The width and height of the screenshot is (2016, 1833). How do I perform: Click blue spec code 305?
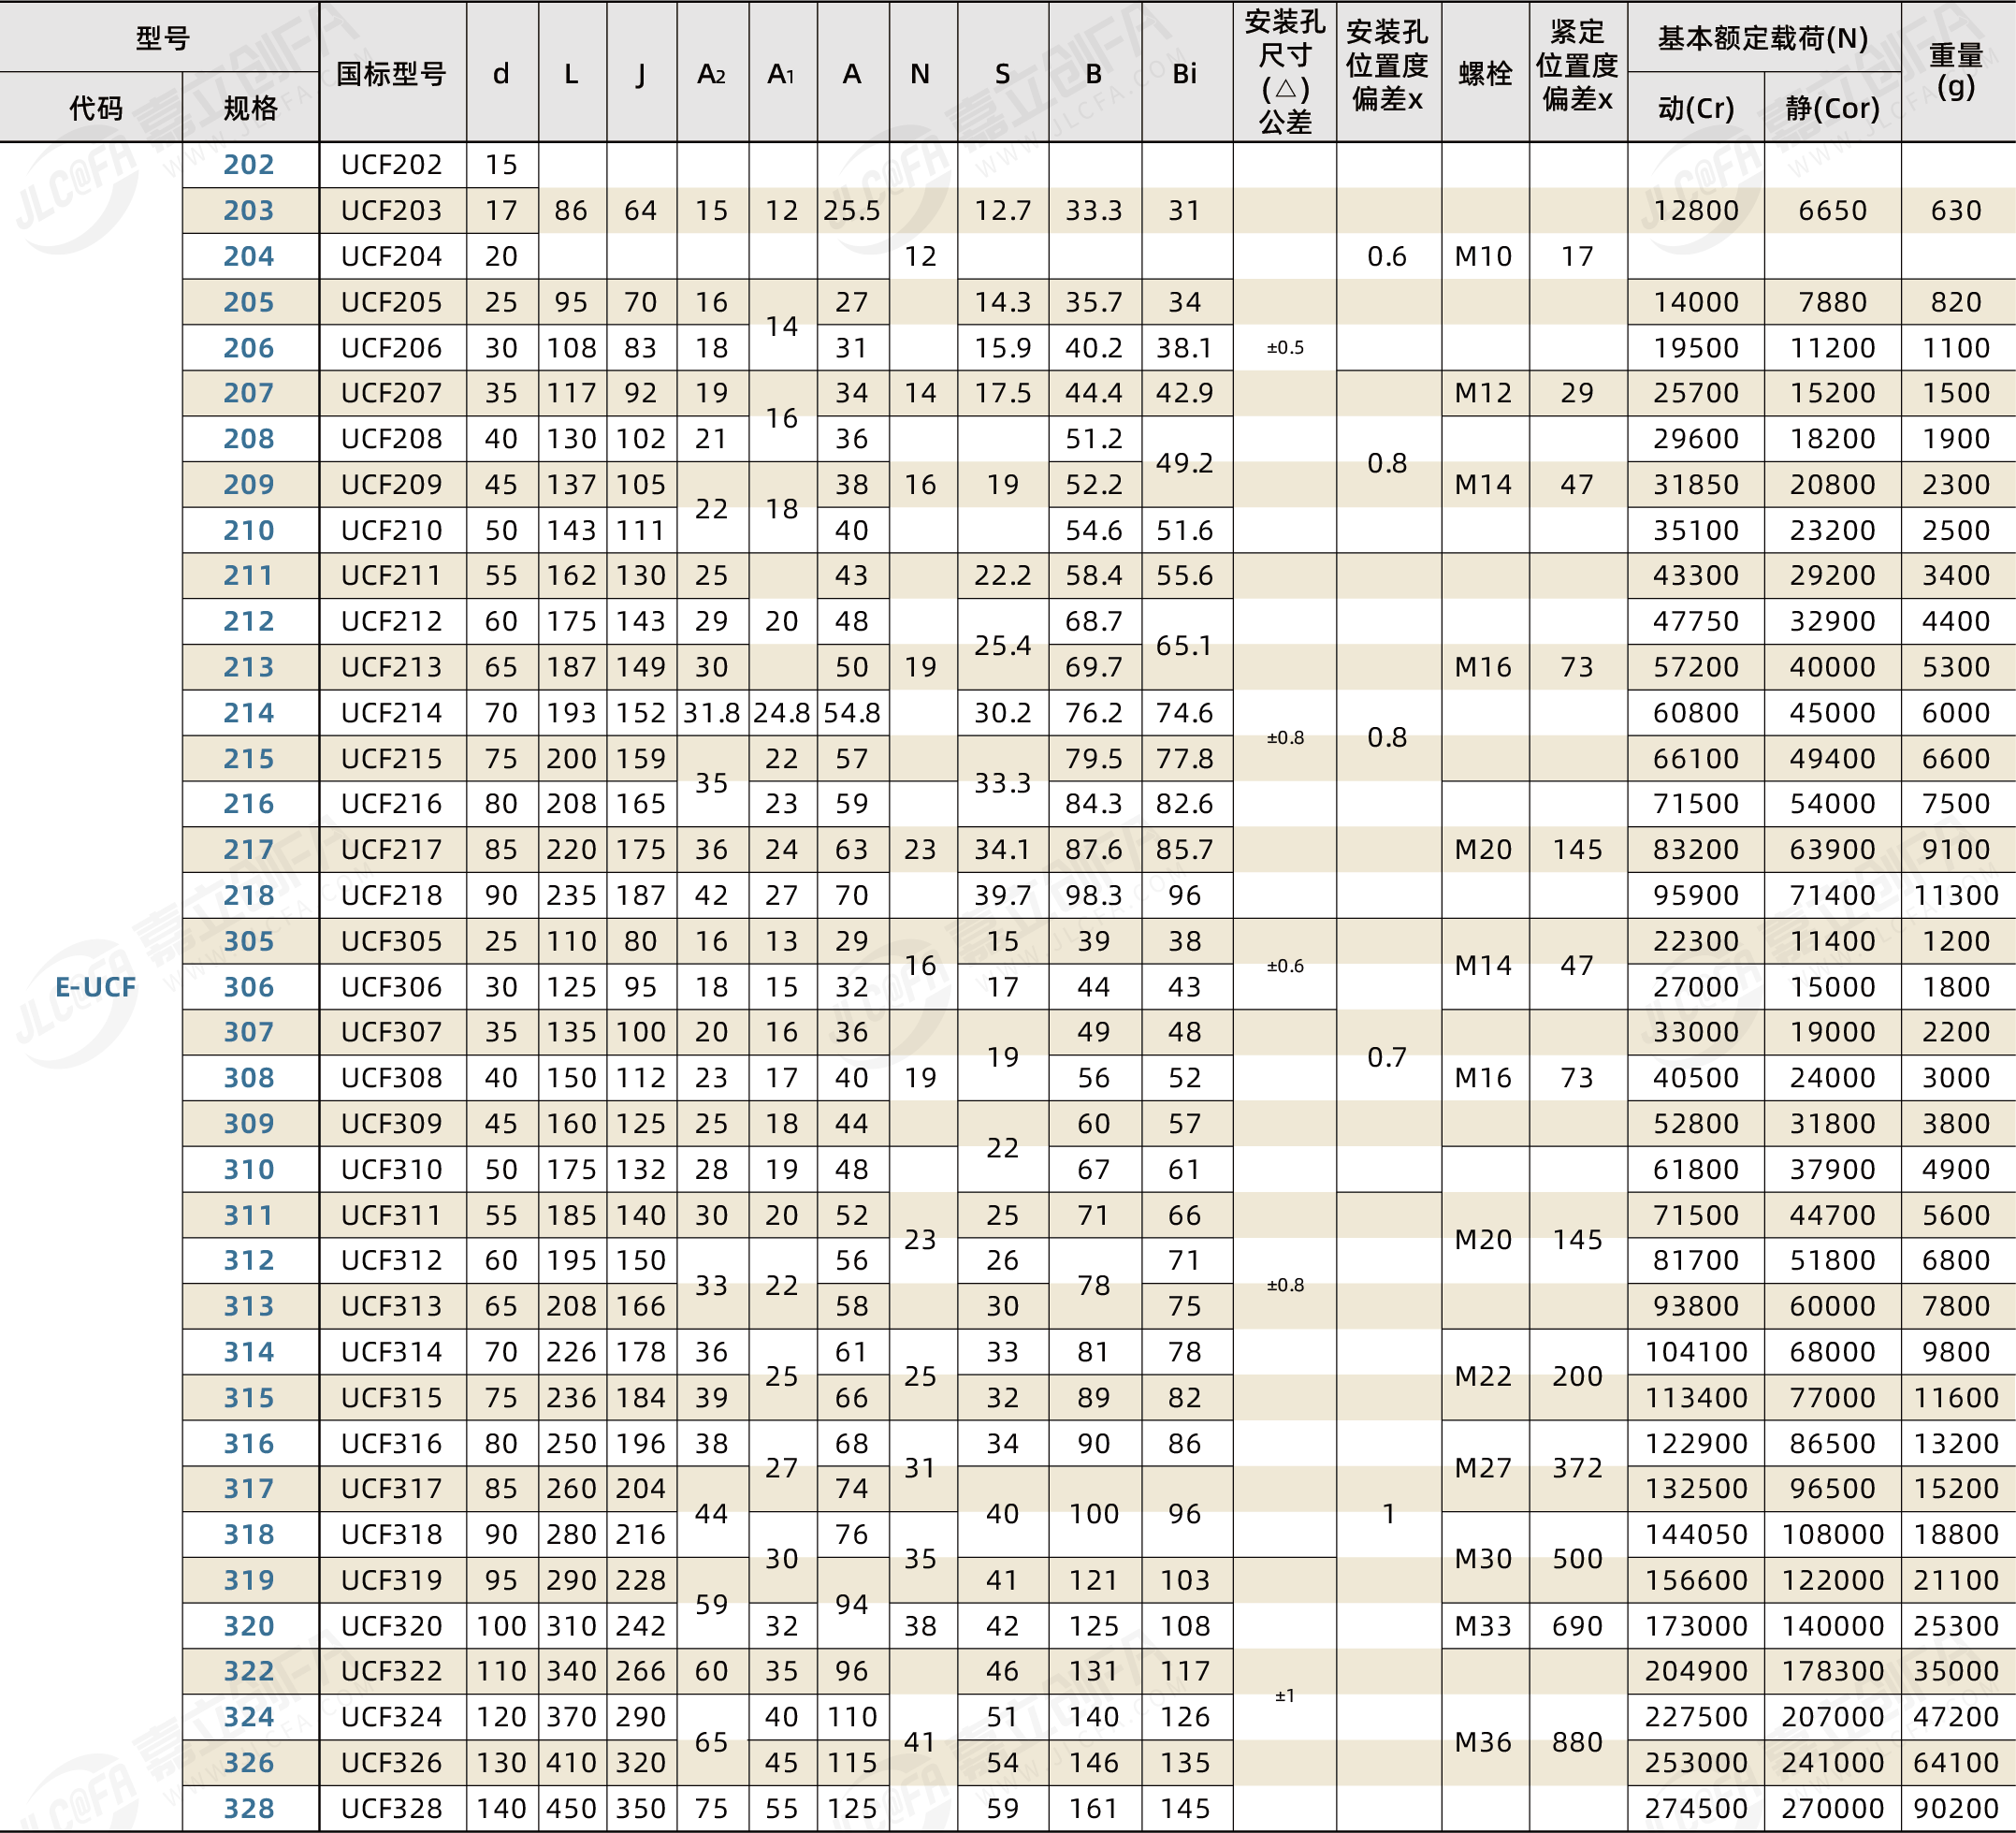point(249,941)
